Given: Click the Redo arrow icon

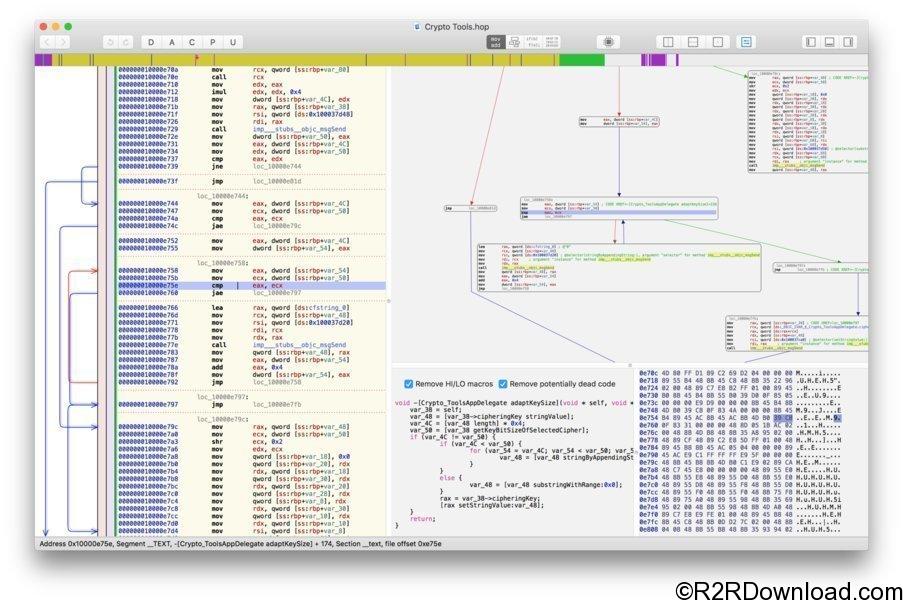Looking at the screenshot, I should pos(125,42).
